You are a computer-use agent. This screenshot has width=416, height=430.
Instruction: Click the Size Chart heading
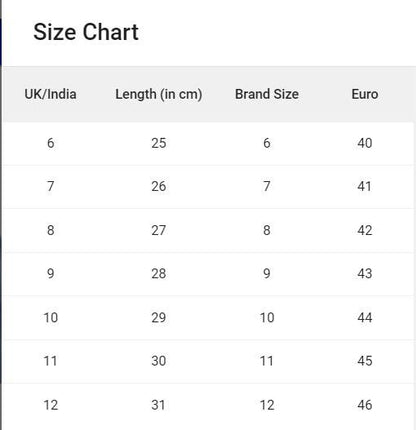click(86, 32)
